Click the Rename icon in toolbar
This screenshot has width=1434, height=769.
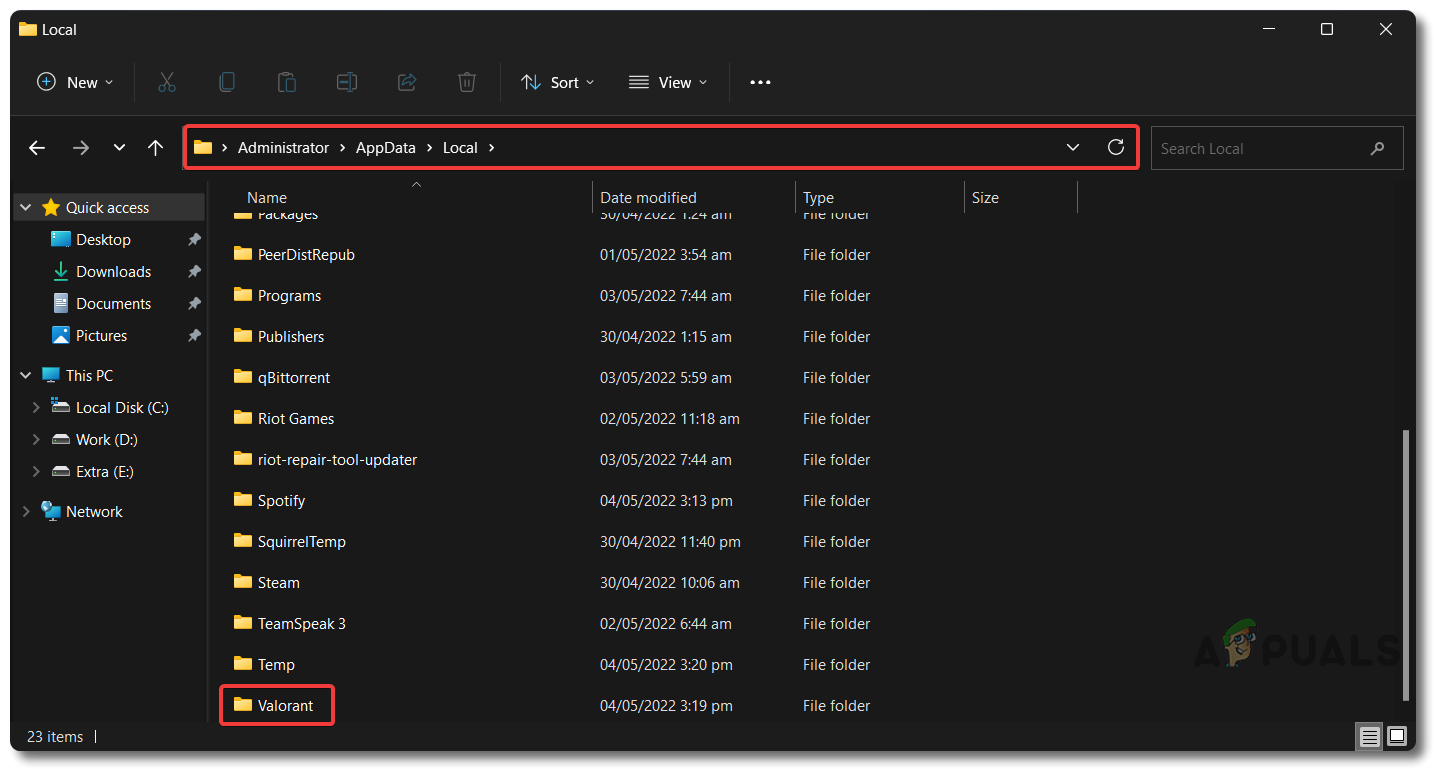pos(347,82)
